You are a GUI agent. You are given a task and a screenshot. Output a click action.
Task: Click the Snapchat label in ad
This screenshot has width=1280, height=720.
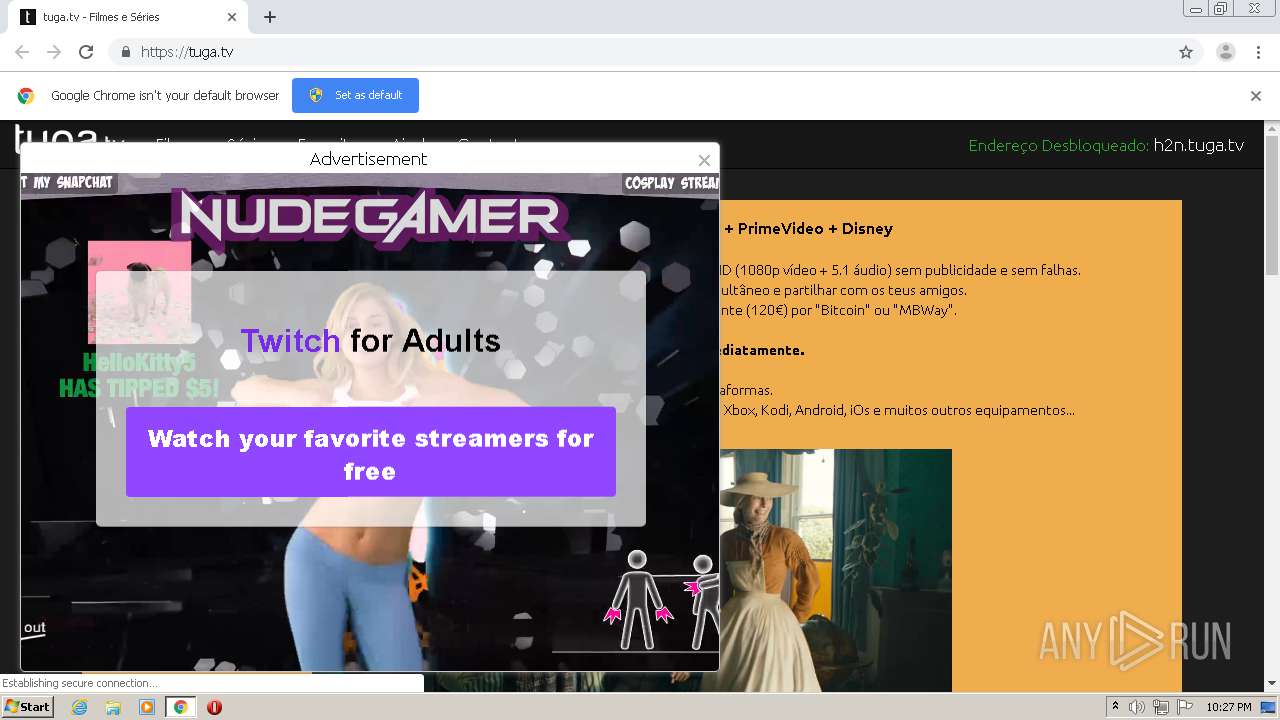(69, 183)
